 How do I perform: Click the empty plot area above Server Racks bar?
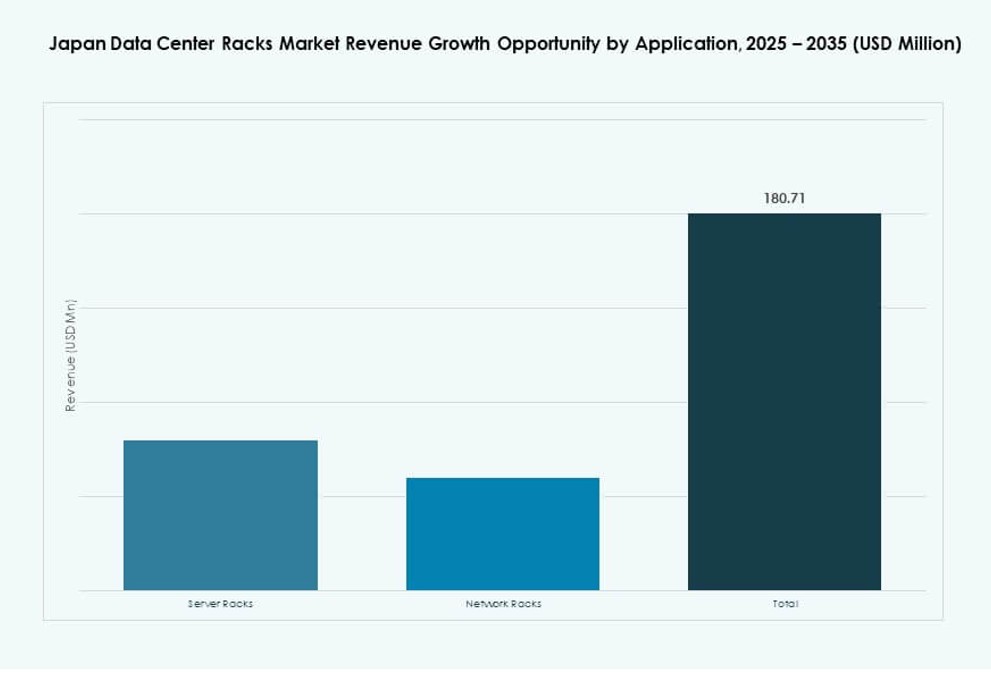click(x=219, y=300)
